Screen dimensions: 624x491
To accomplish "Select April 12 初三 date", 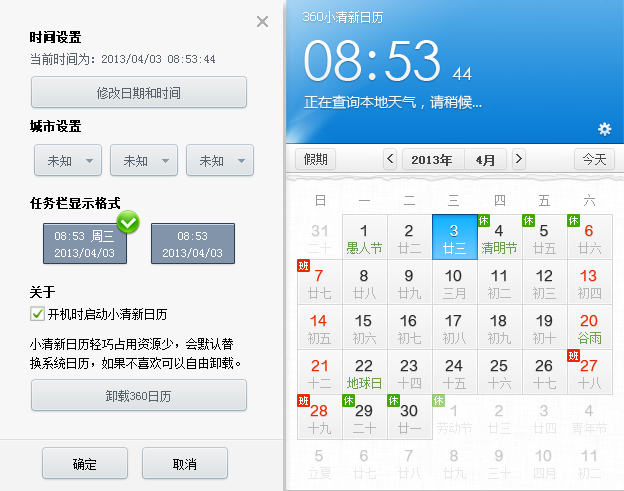I will tap(544, 282).
